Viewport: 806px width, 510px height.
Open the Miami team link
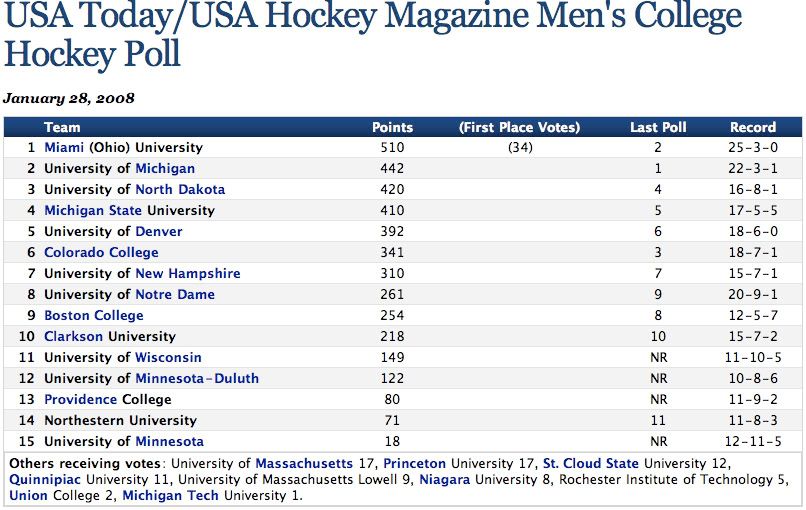click(65, 148)
